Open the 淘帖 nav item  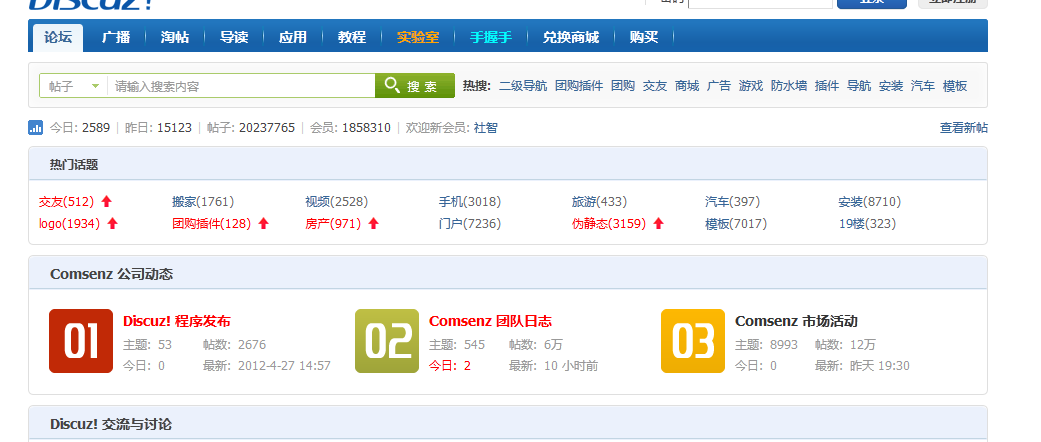175,37
